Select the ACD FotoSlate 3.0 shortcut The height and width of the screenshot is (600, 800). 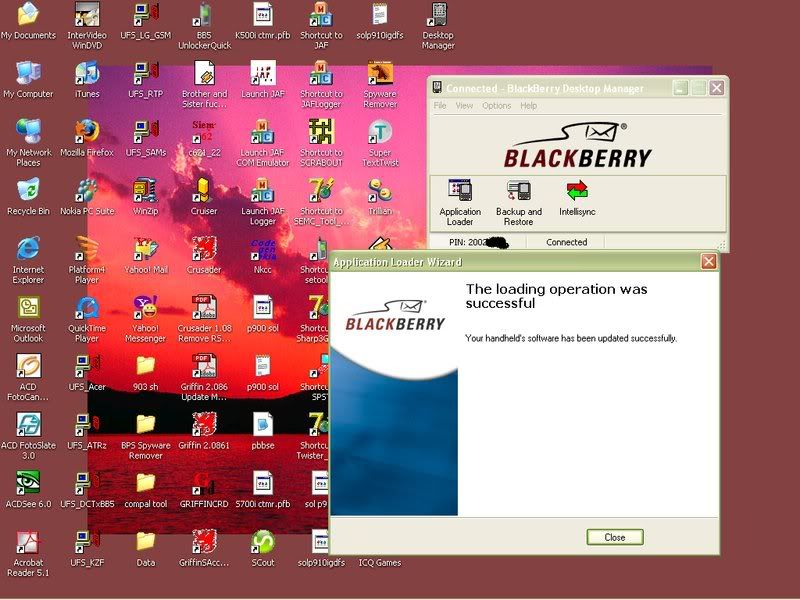tap(28, 437)
